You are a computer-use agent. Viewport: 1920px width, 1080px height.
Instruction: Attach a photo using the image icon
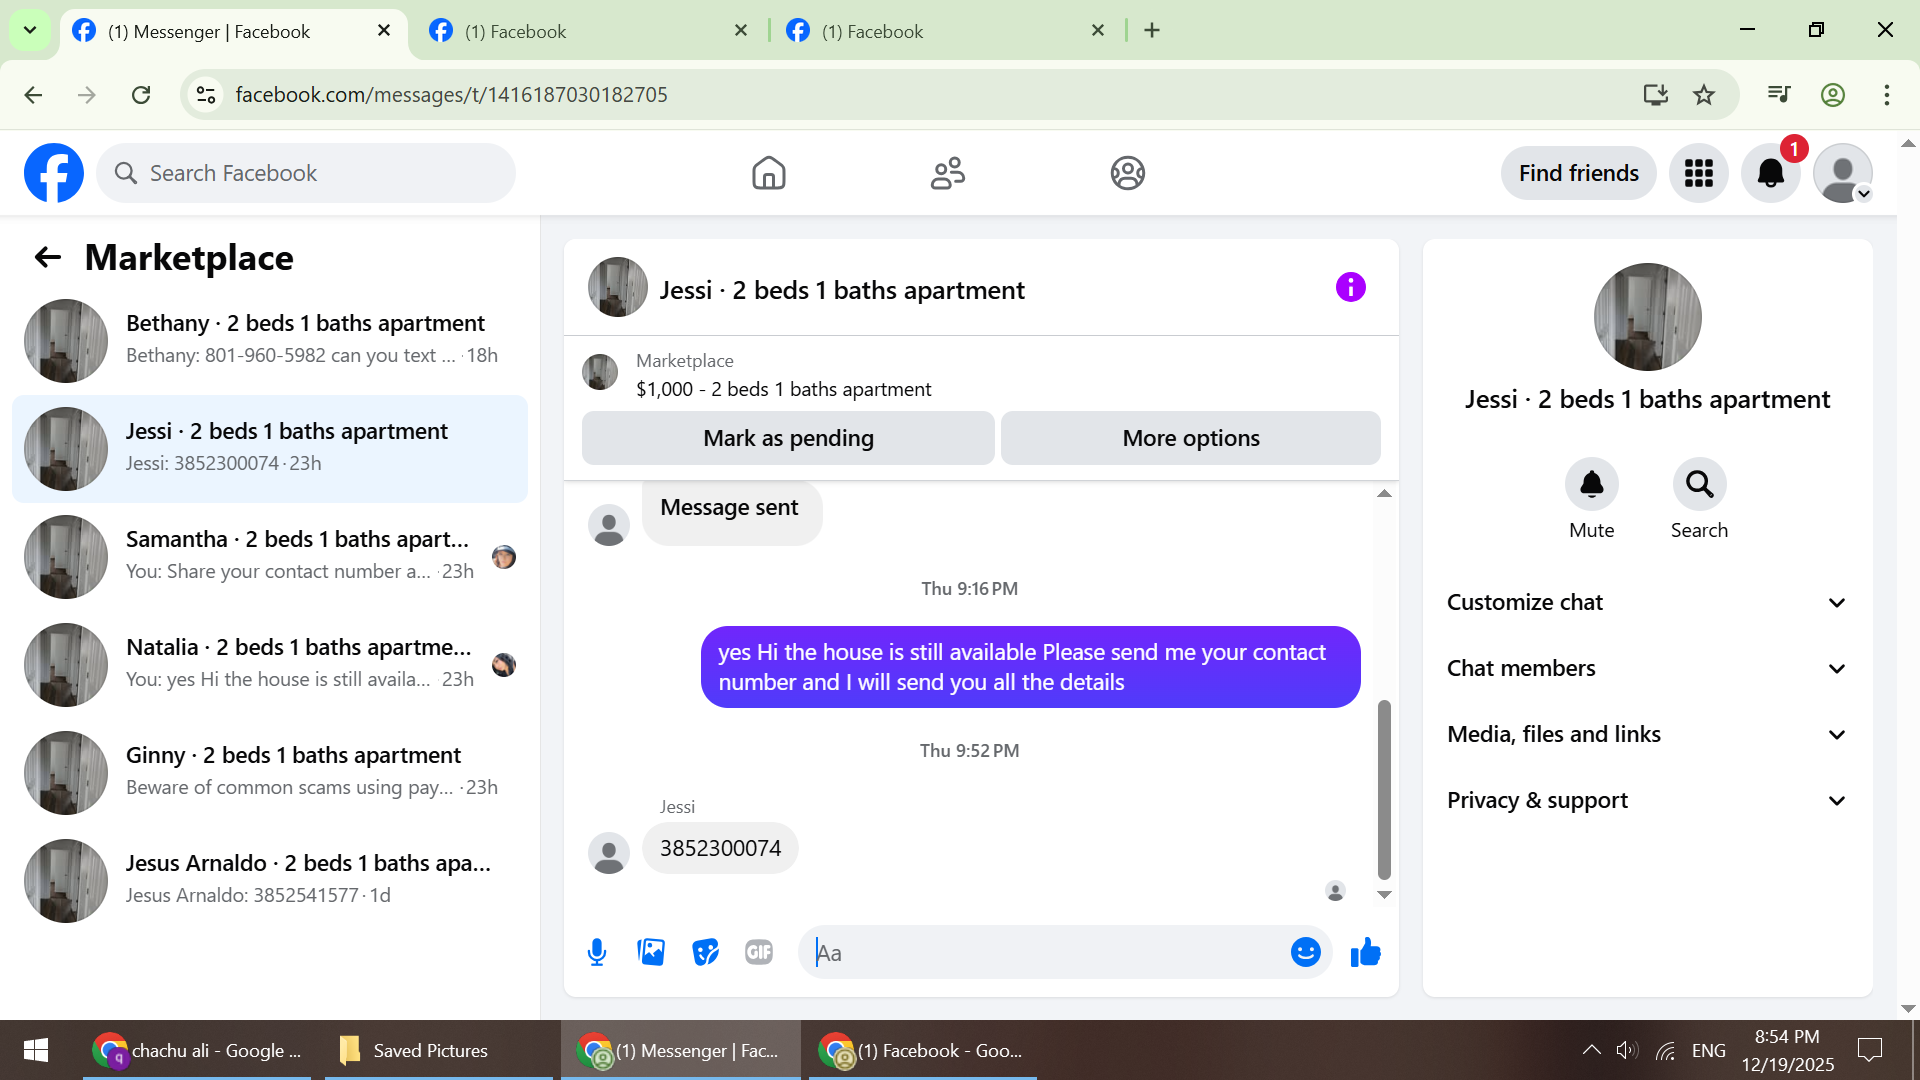tap(651, 952)
